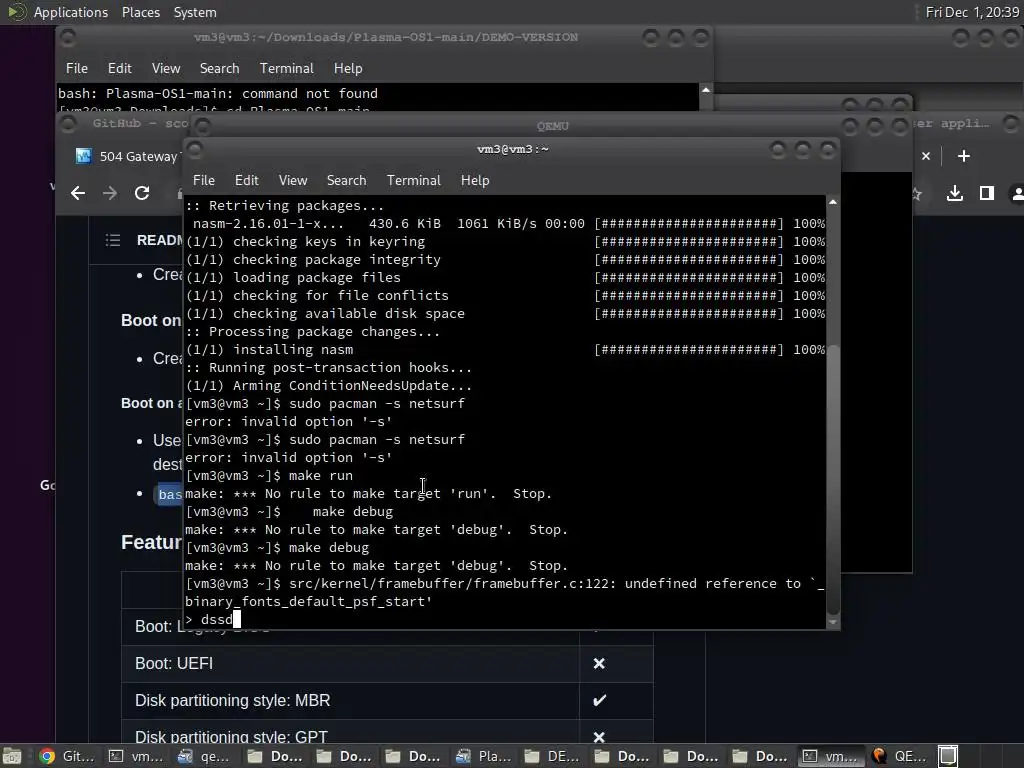The image size is (1024, 768).
Task: Open Terminal menu in the DEMO-VERSION terminal
Action: (287, 69)
